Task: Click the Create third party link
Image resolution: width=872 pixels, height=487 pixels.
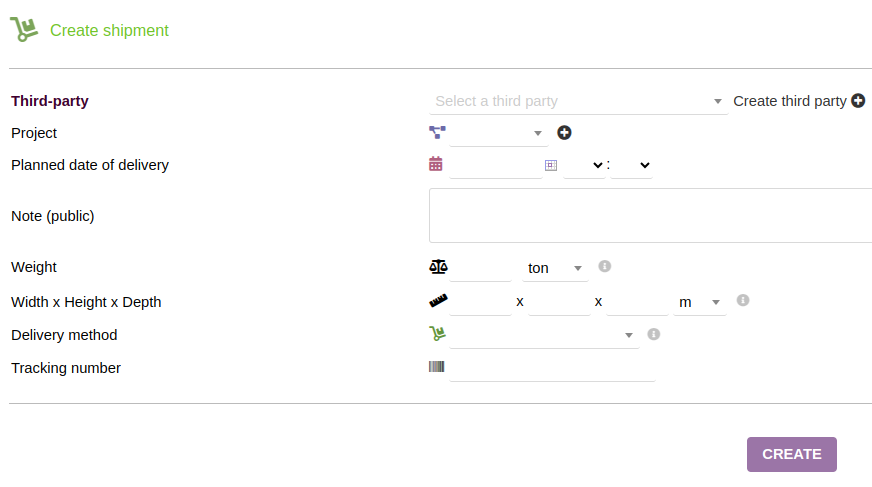Action: [790, 101]
